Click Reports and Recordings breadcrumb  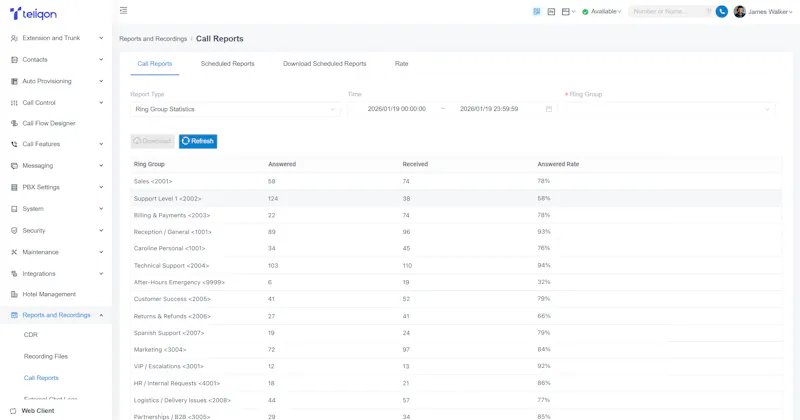pyautogui.click(x=153, y=39)
